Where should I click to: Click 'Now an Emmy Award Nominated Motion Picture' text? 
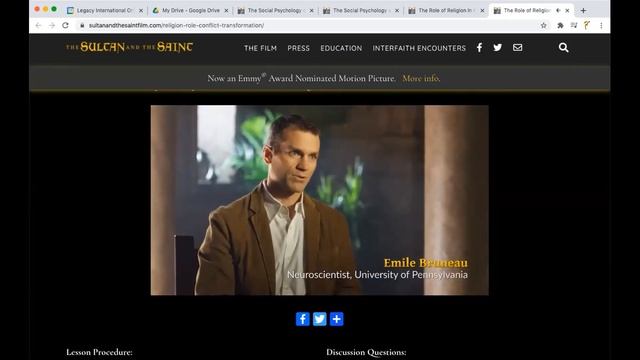(302, 78)
